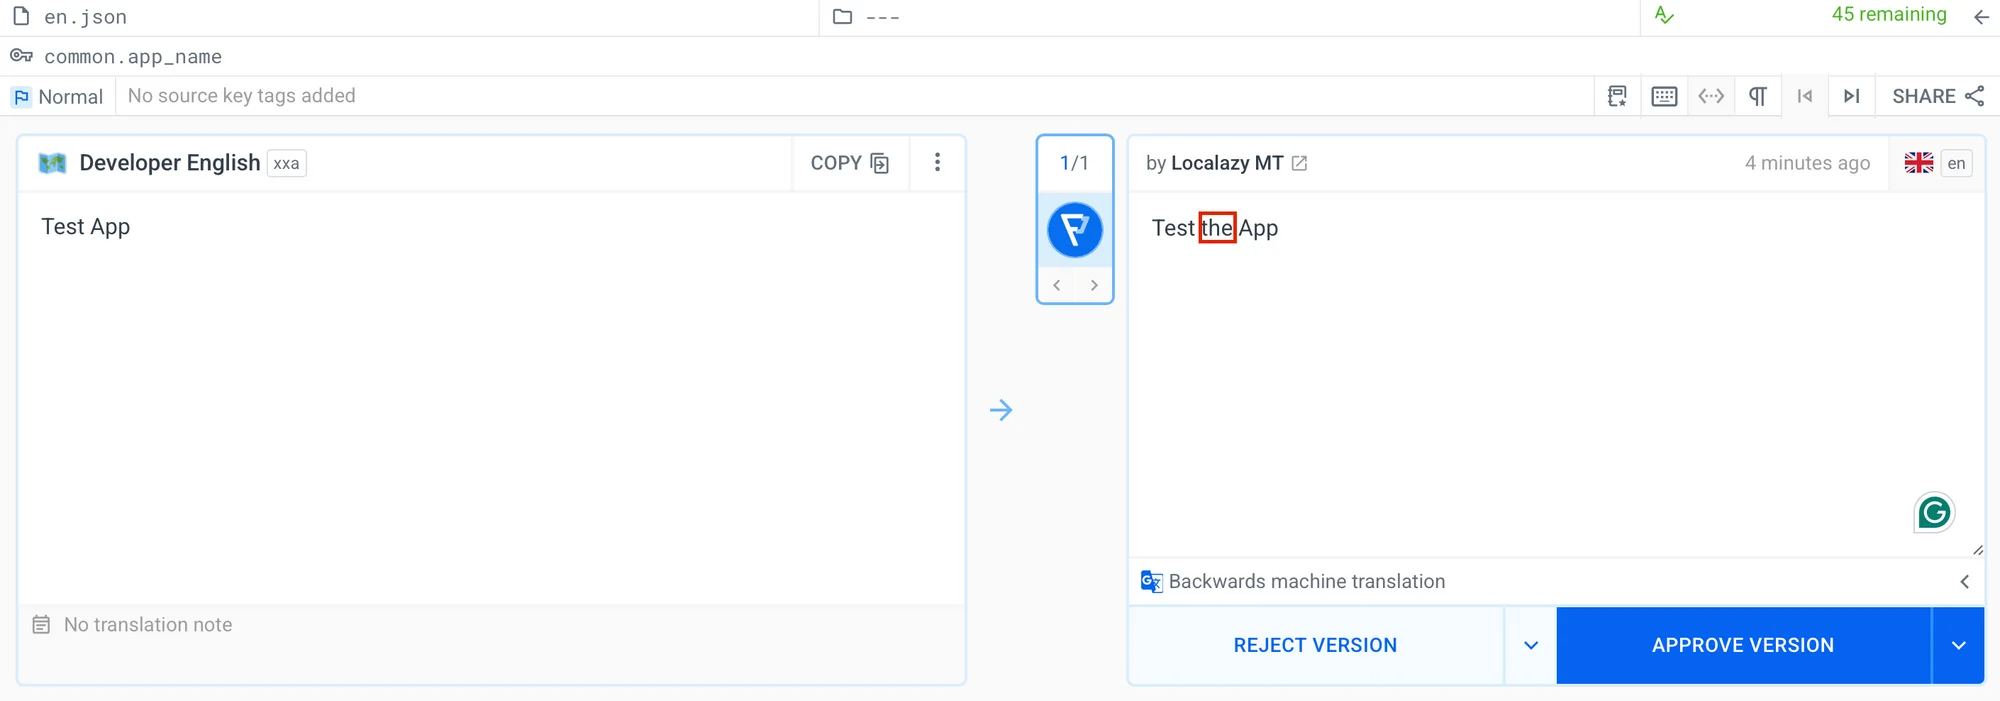The image size is (2000, 701).
Task: Open the glossary notebook icon
Action: (1616, 96)
